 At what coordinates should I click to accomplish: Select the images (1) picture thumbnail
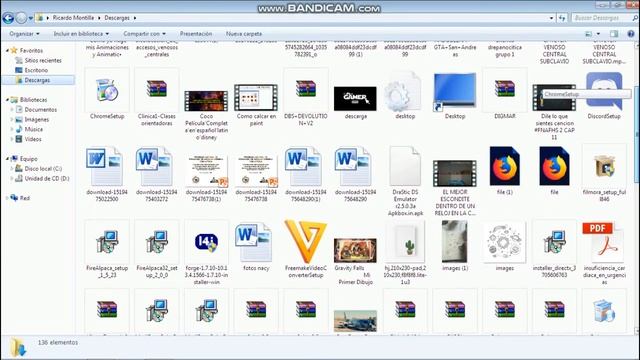coord(455,242)
